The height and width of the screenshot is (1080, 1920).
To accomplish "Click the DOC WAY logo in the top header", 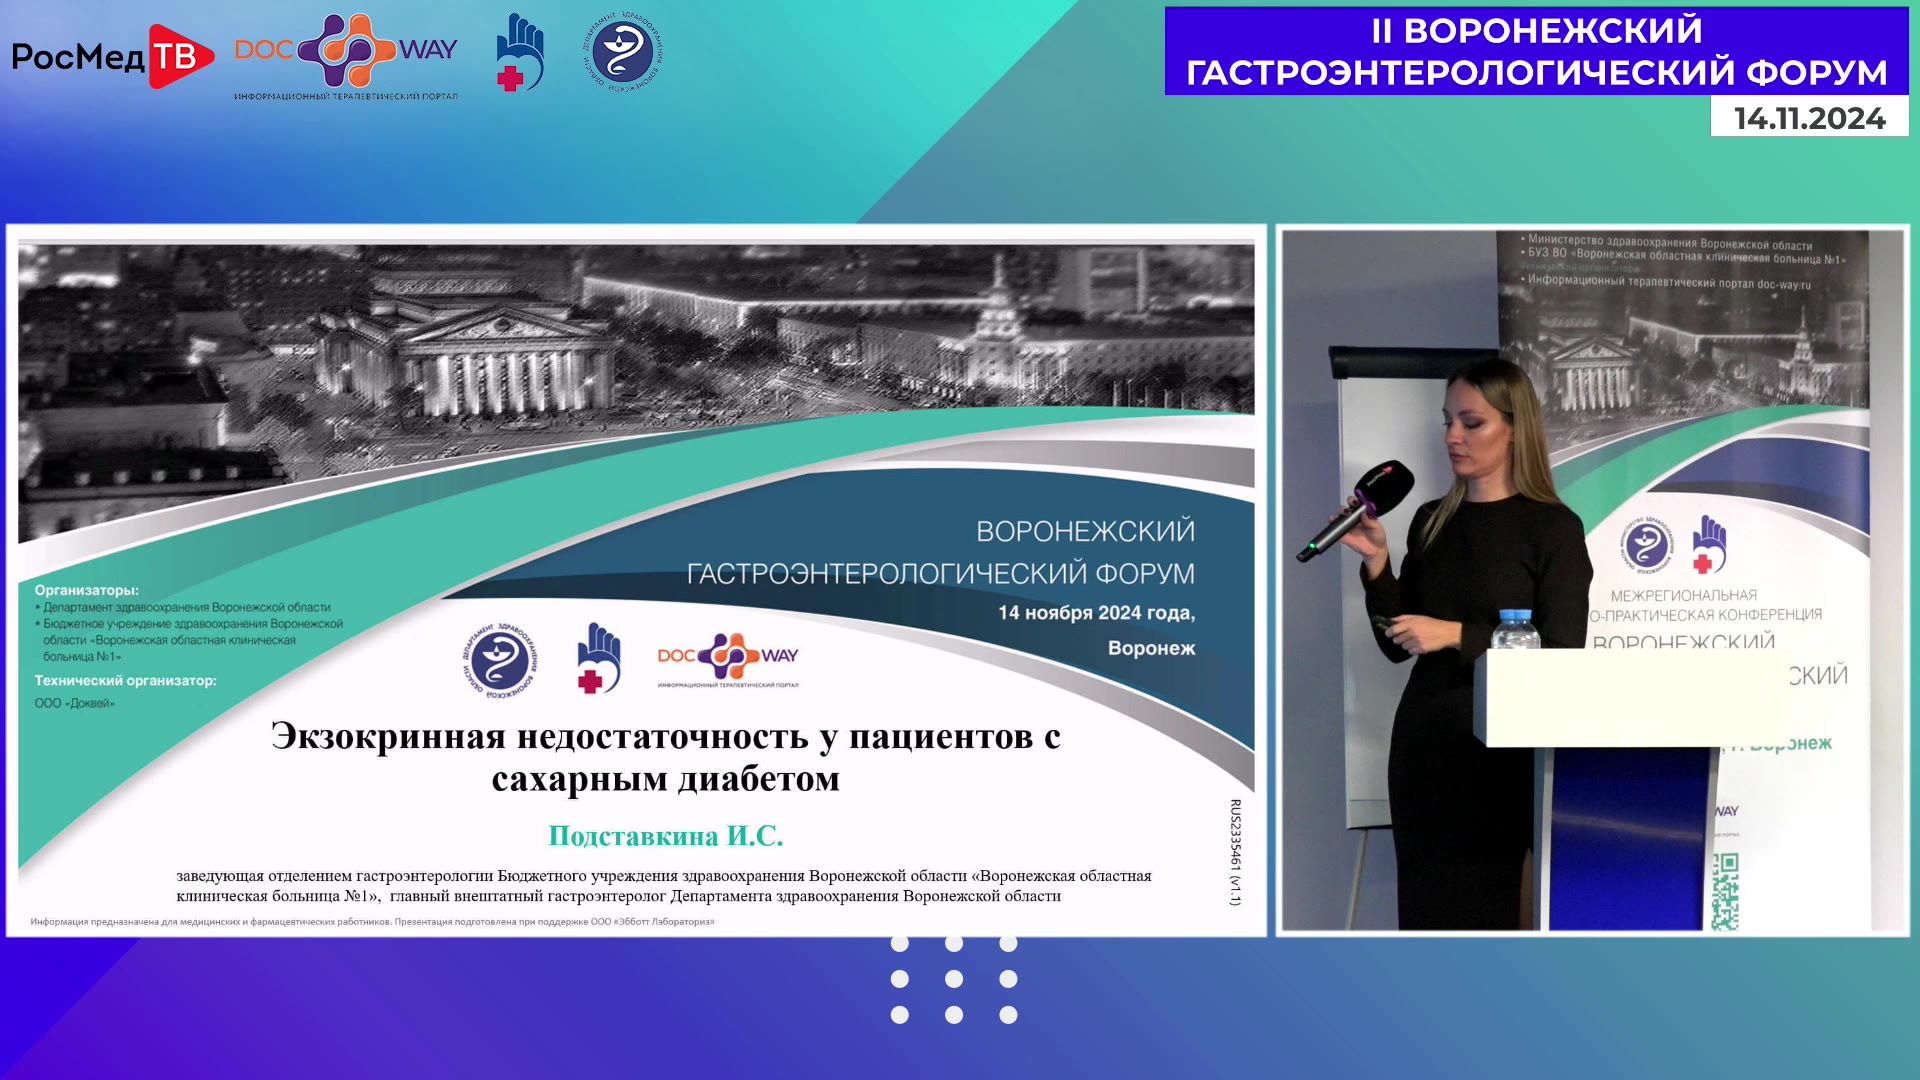I will click(x=346, y=56).
